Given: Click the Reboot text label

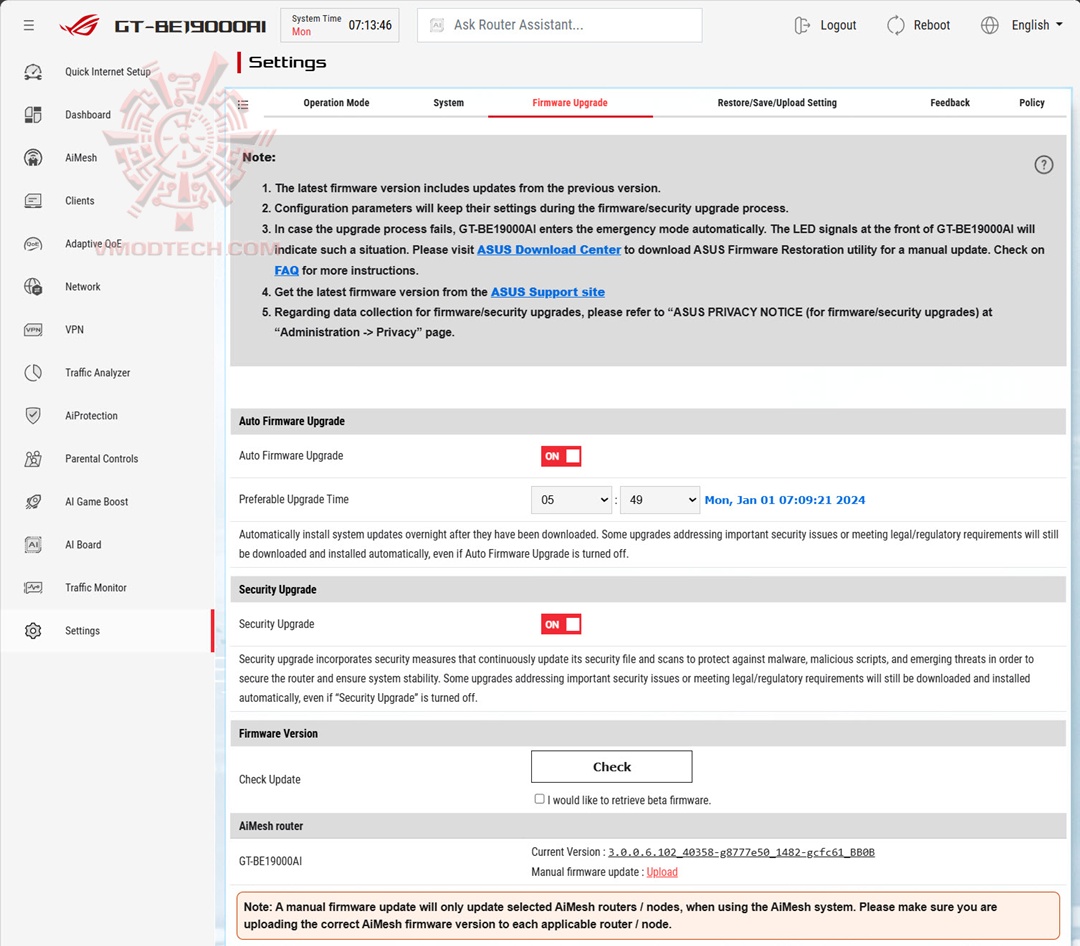Looking at the screenshot, I should coord(932,25).
